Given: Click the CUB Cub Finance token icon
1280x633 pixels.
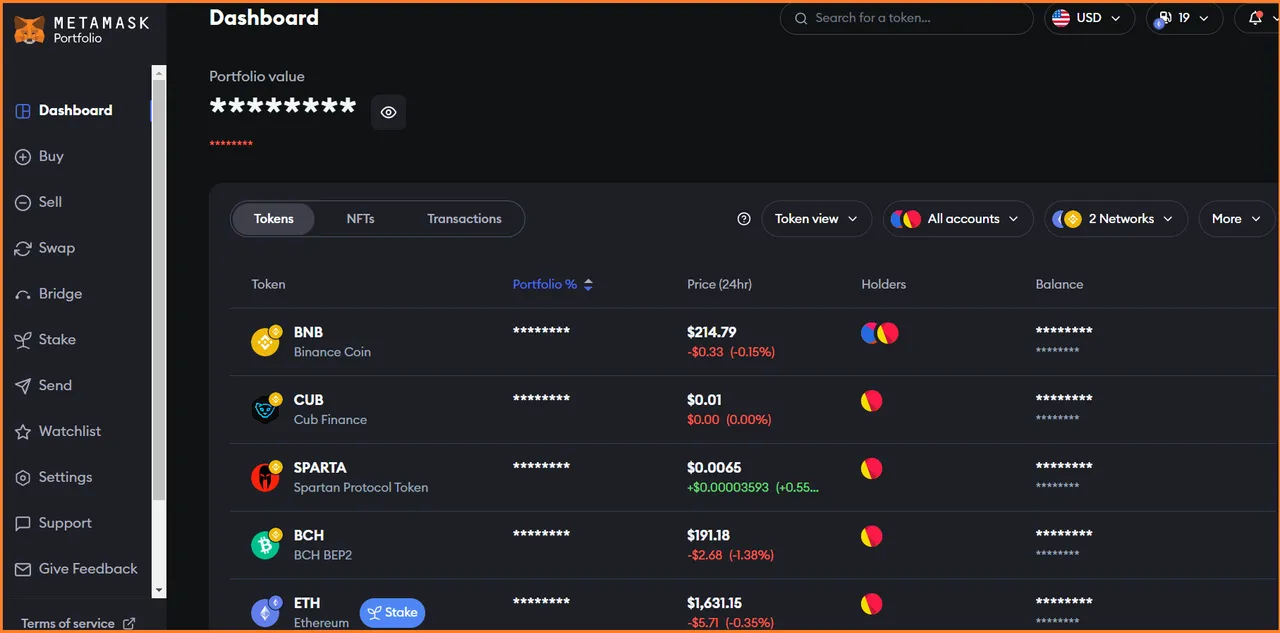Looking at the screenshot, I should coord(266,409).
